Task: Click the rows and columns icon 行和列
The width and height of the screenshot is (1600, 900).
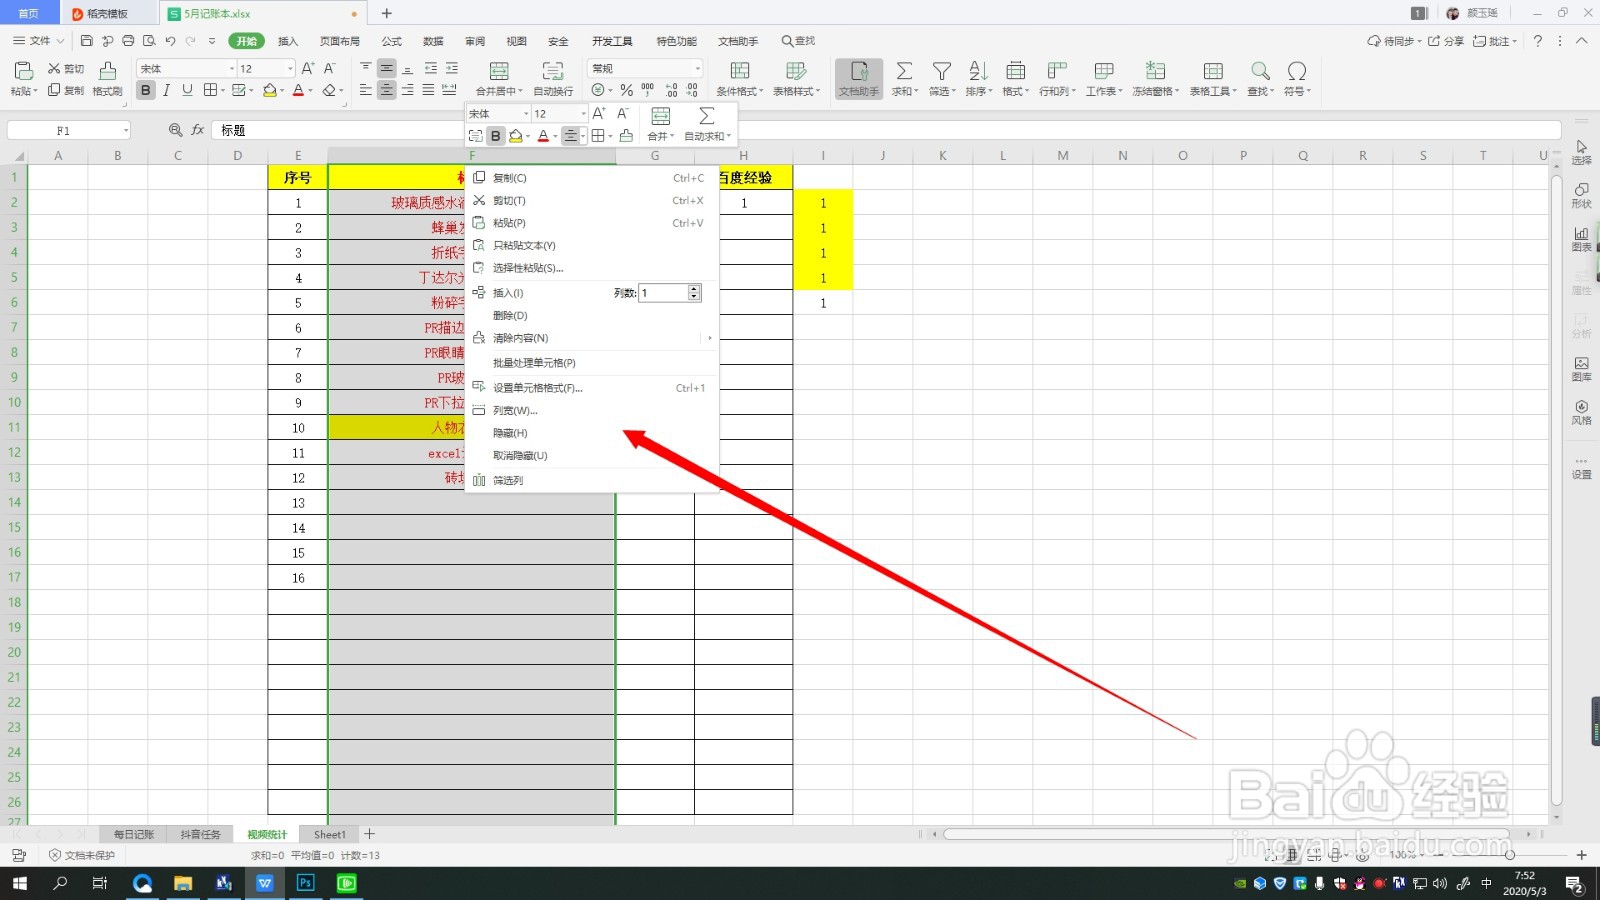Action: [1057, 70]
